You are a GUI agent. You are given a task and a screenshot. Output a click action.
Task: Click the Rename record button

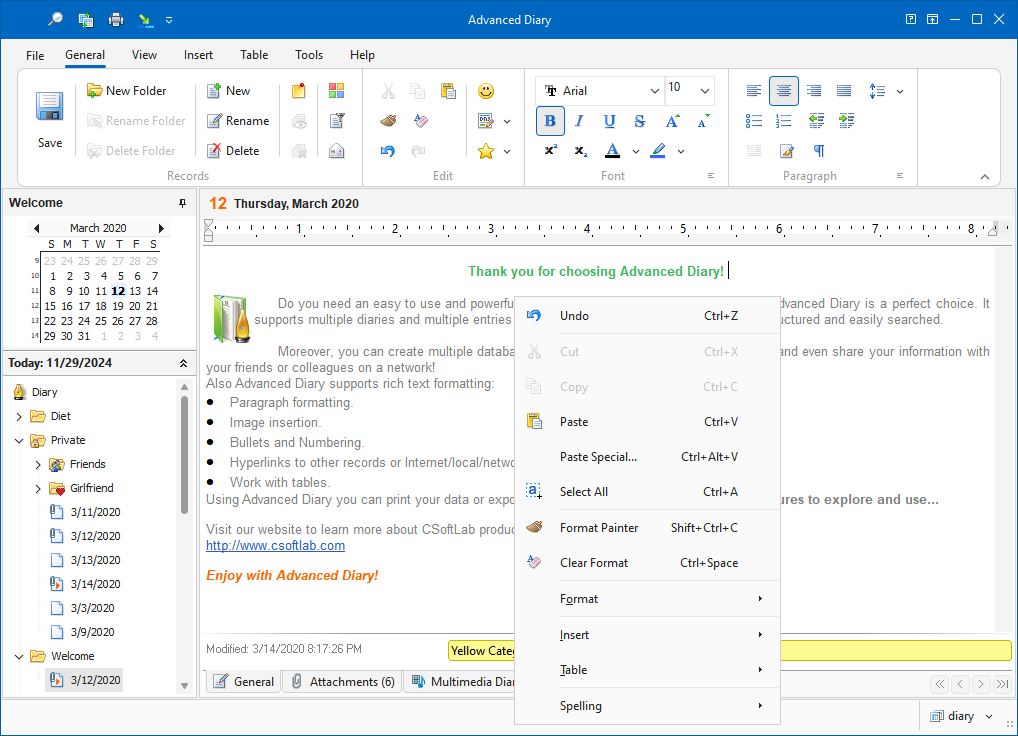(x=238, y=121)
